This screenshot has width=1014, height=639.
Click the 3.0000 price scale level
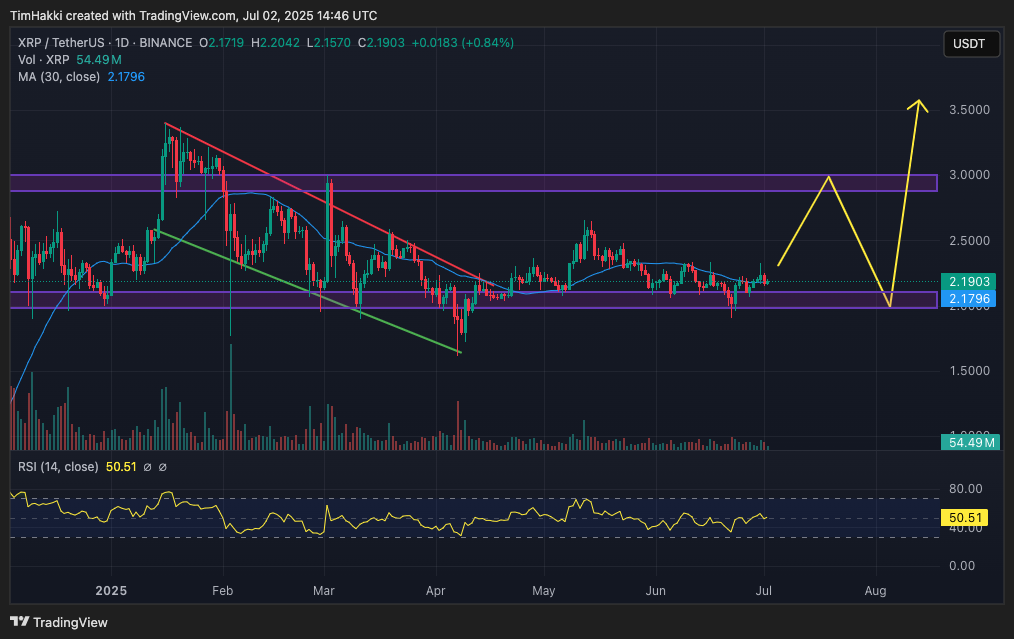(969, 175)
